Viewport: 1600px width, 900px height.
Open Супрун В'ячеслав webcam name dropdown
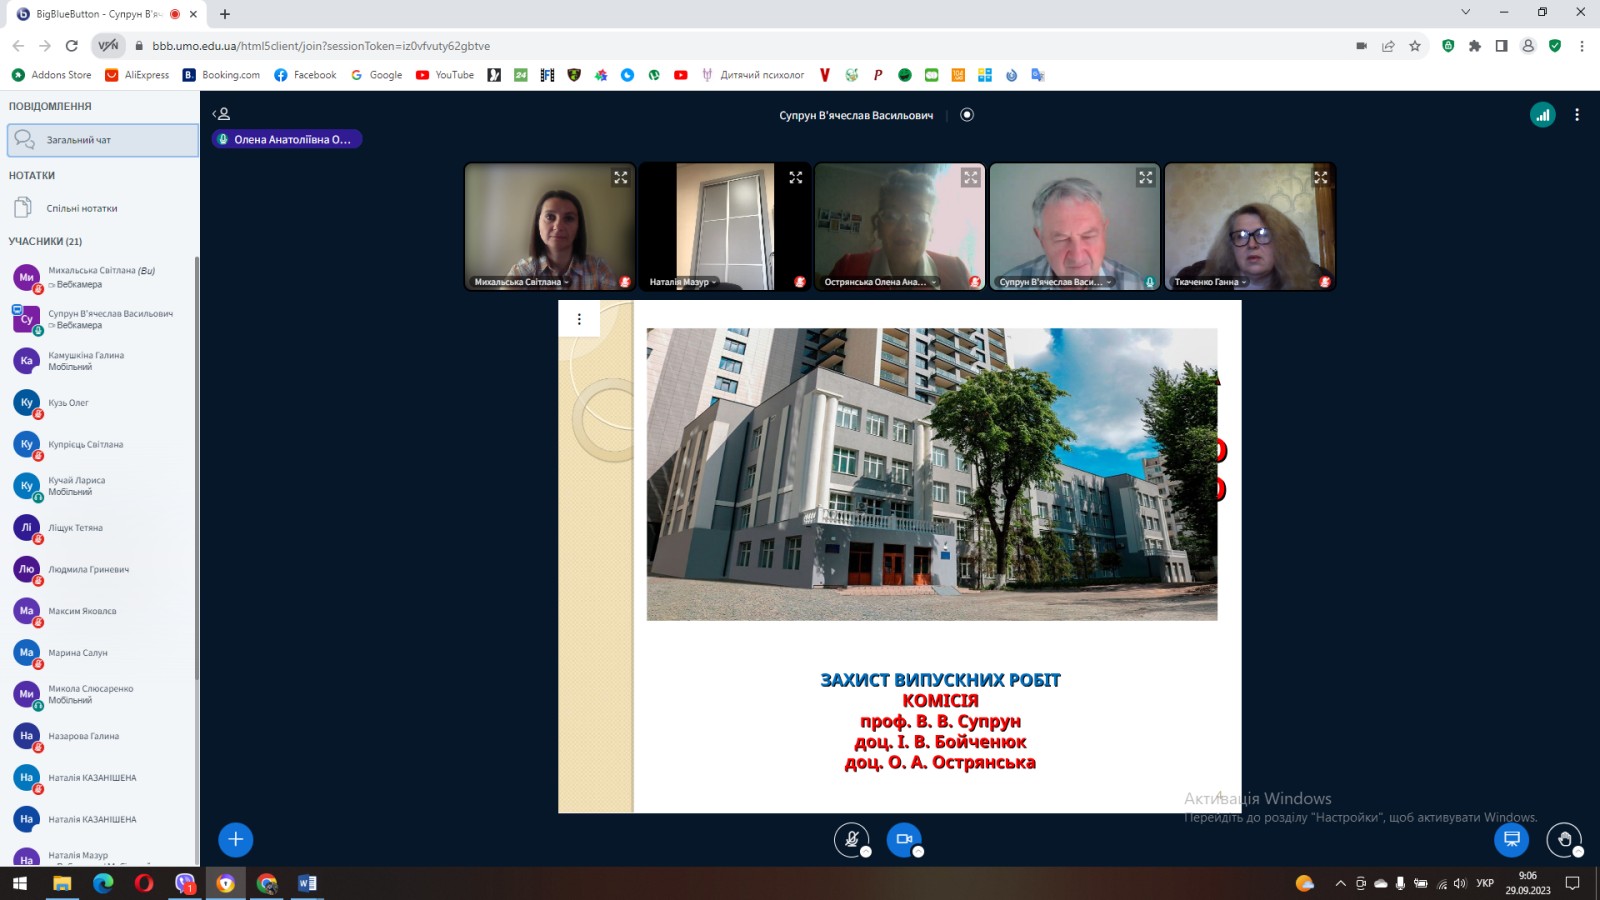tap(1055, 282)
